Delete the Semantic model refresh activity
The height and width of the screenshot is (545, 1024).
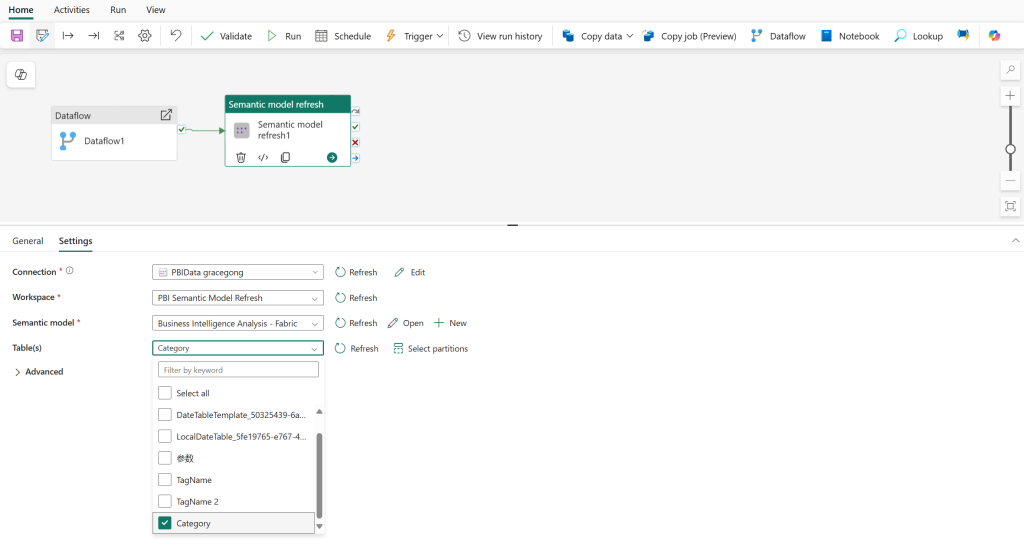[x=241, y=157]
